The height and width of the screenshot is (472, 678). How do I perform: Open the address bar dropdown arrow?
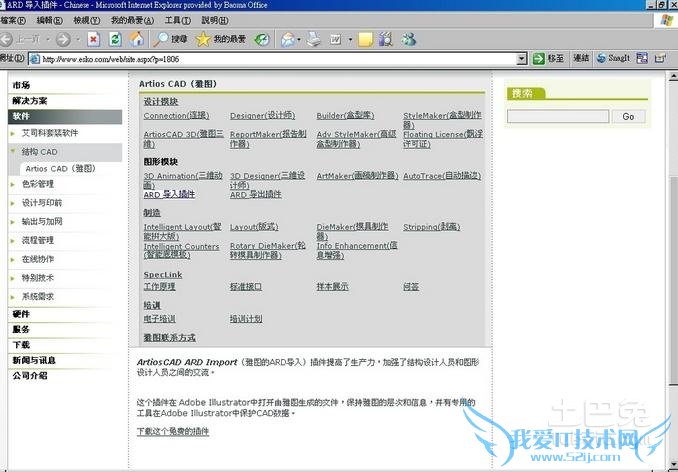click(x=522, y=59)
